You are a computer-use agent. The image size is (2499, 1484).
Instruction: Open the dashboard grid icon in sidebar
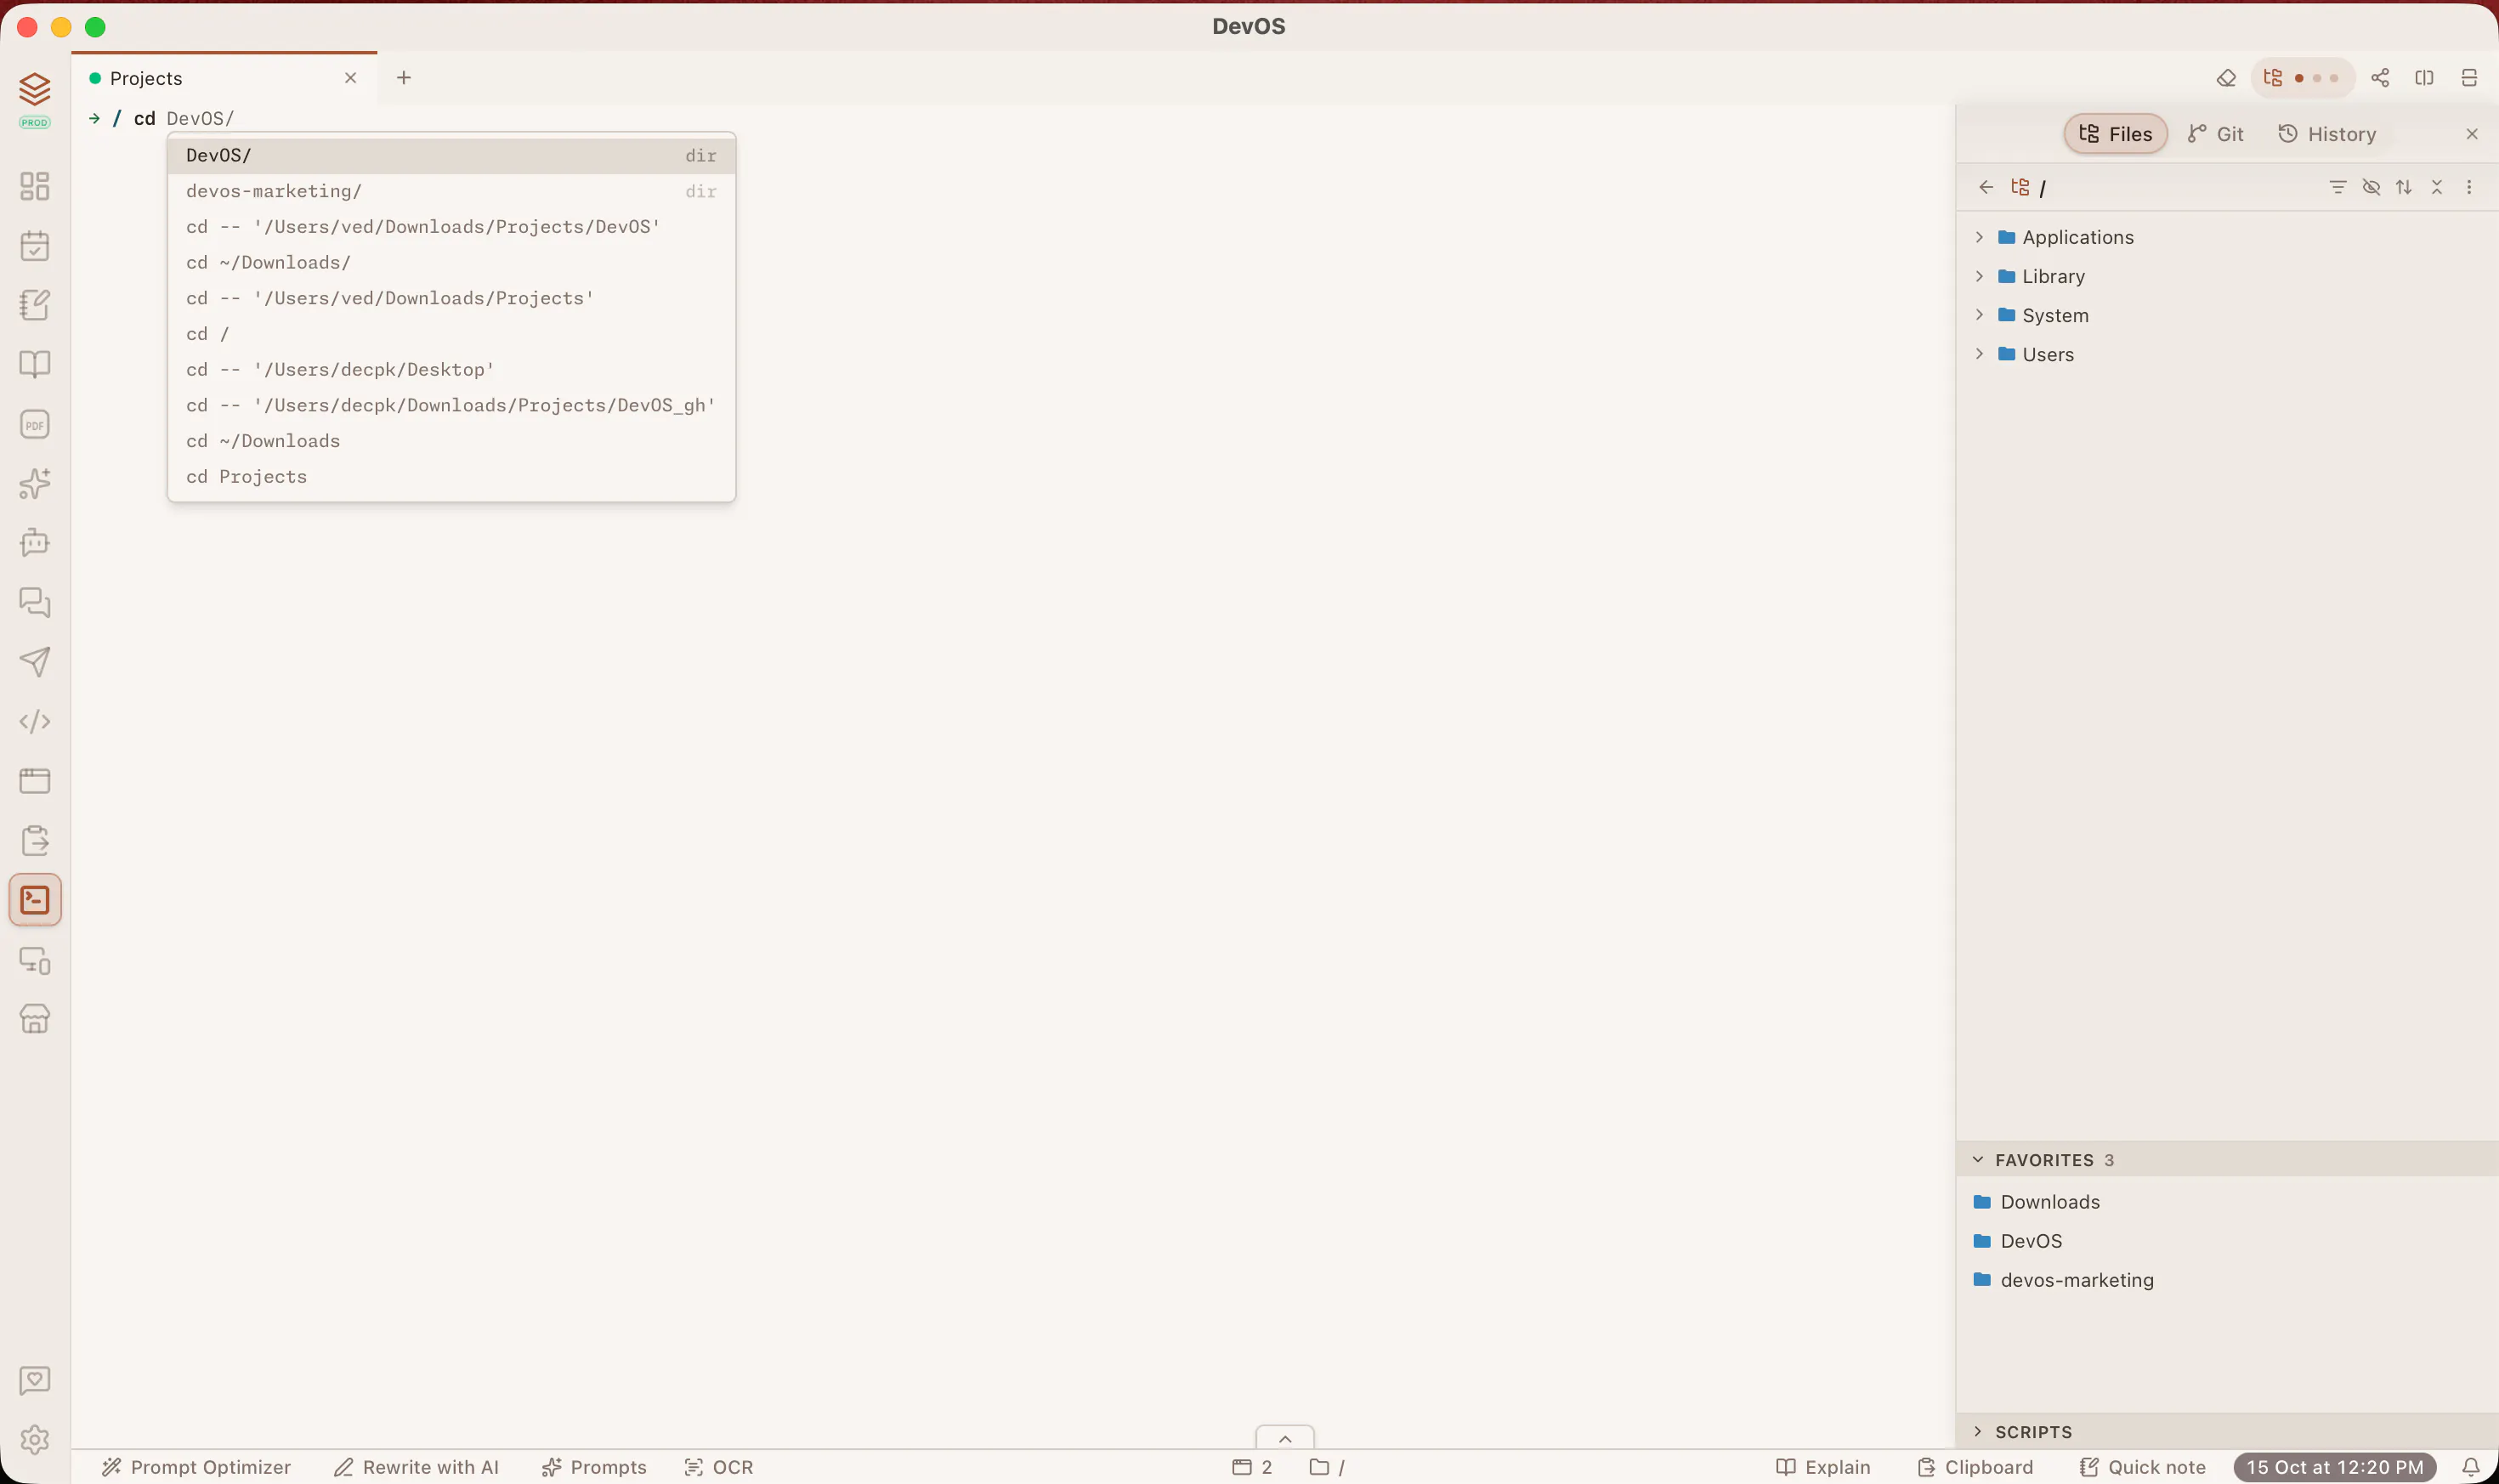[34, 186]
